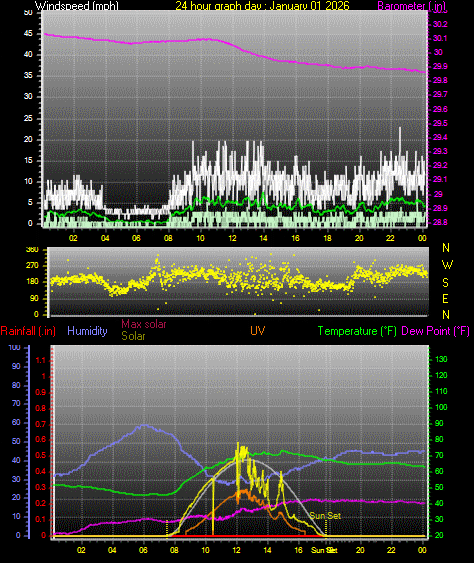Click the '100' humidity axis value
474x563 pixels.
tap(14, 347)
